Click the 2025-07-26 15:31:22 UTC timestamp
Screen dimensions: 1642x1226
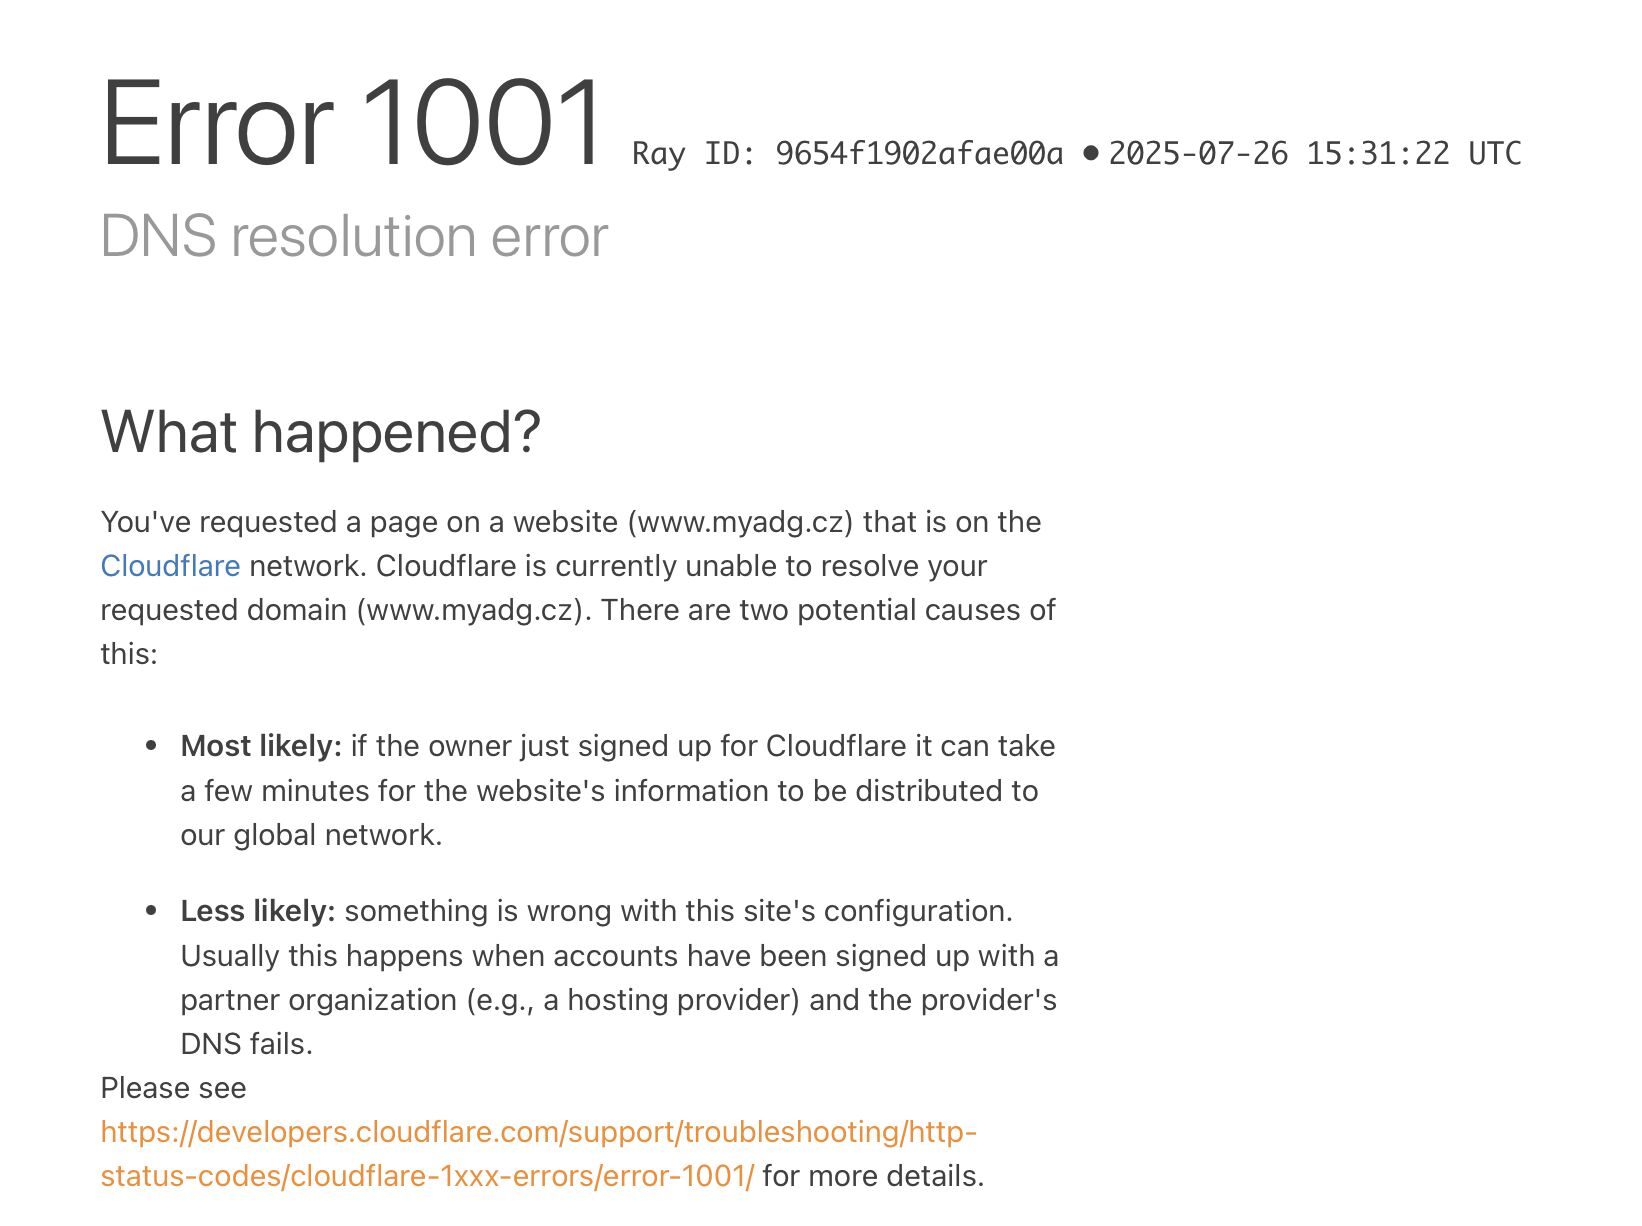(x=1315, y=154)
